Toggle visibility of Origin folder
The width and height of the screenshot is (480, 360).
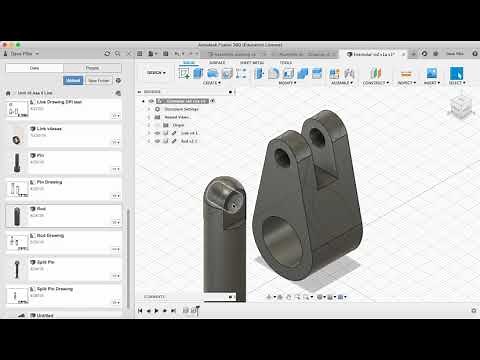[158, 125]
